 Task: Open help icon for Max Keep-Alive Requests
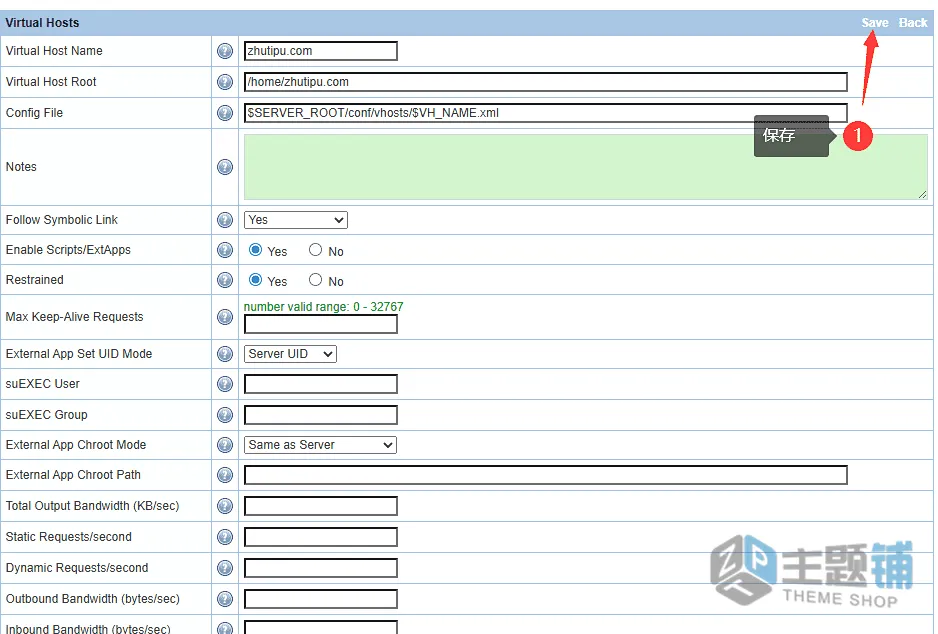(225, 317)
